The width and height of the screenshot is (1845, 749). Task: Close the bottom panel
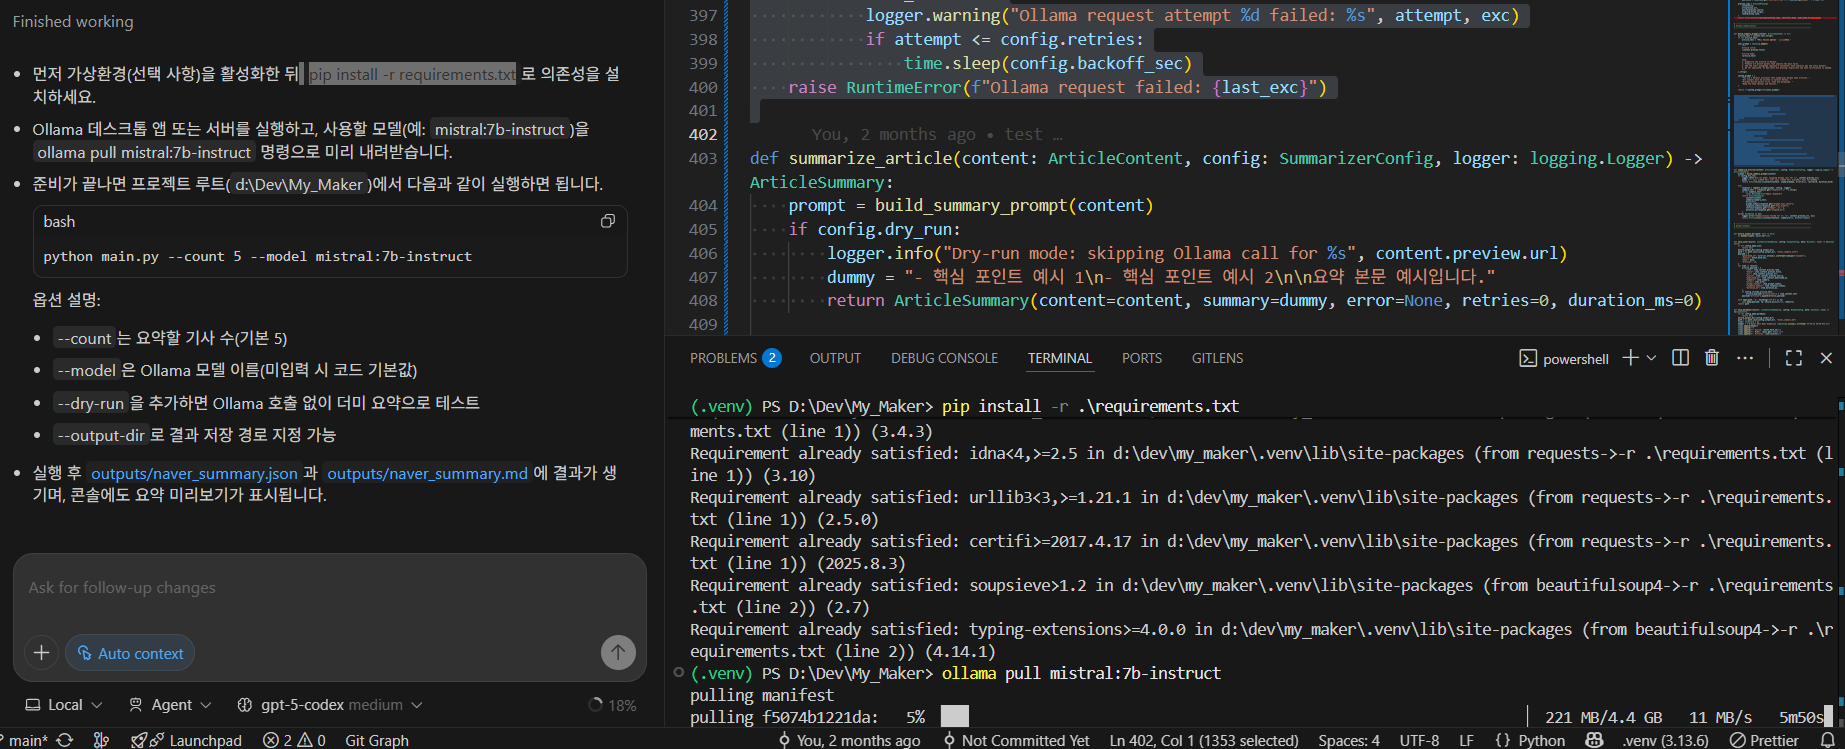1826,358
